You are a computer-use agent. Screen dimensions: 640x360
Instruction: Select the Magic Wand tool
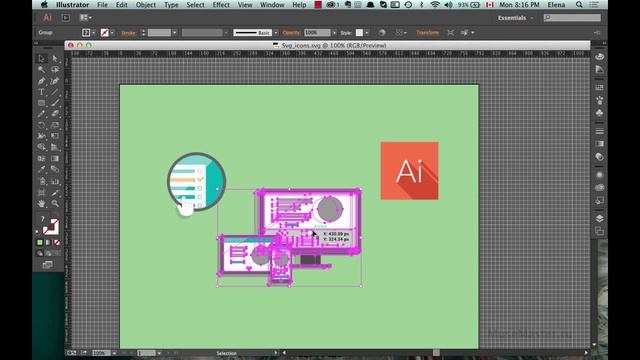click(x=42, y=70)
